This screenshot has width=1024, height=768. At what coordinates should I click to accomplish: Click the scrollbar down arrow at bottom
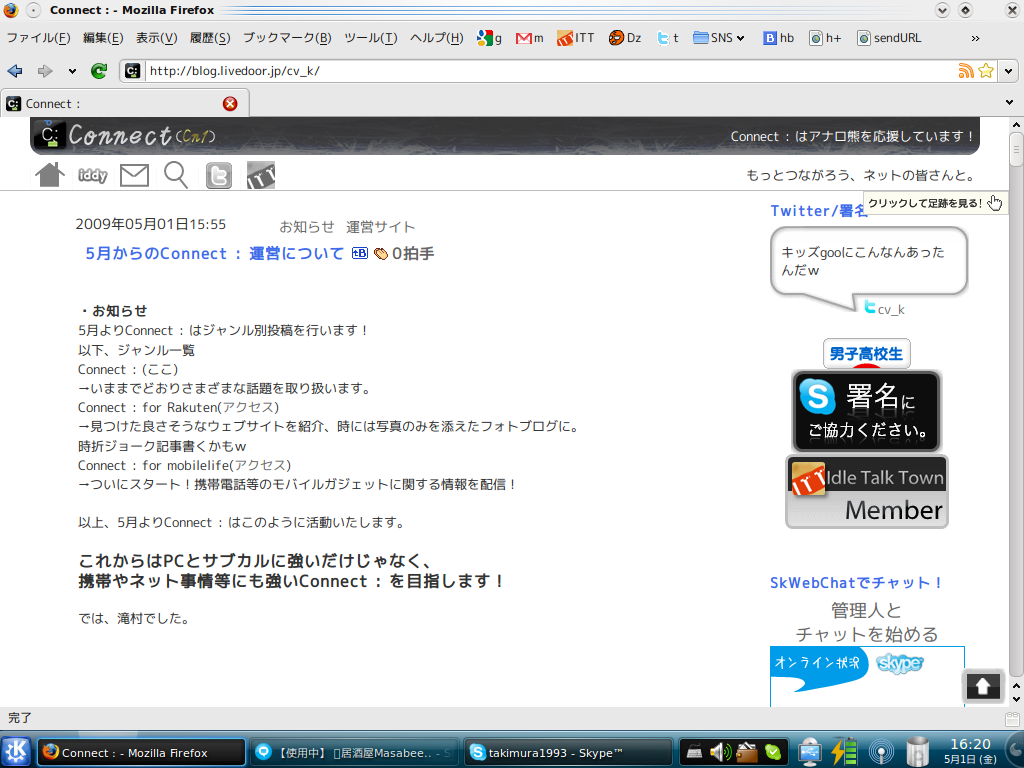click(1016, 699)
